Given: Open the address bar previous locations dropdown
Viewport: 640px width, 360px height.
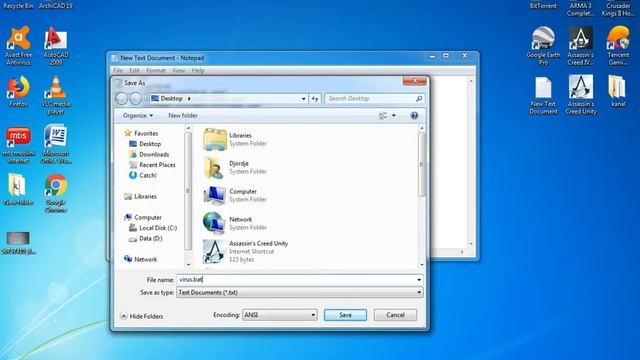Looking at the screenshot, I should tap(303, 98).
